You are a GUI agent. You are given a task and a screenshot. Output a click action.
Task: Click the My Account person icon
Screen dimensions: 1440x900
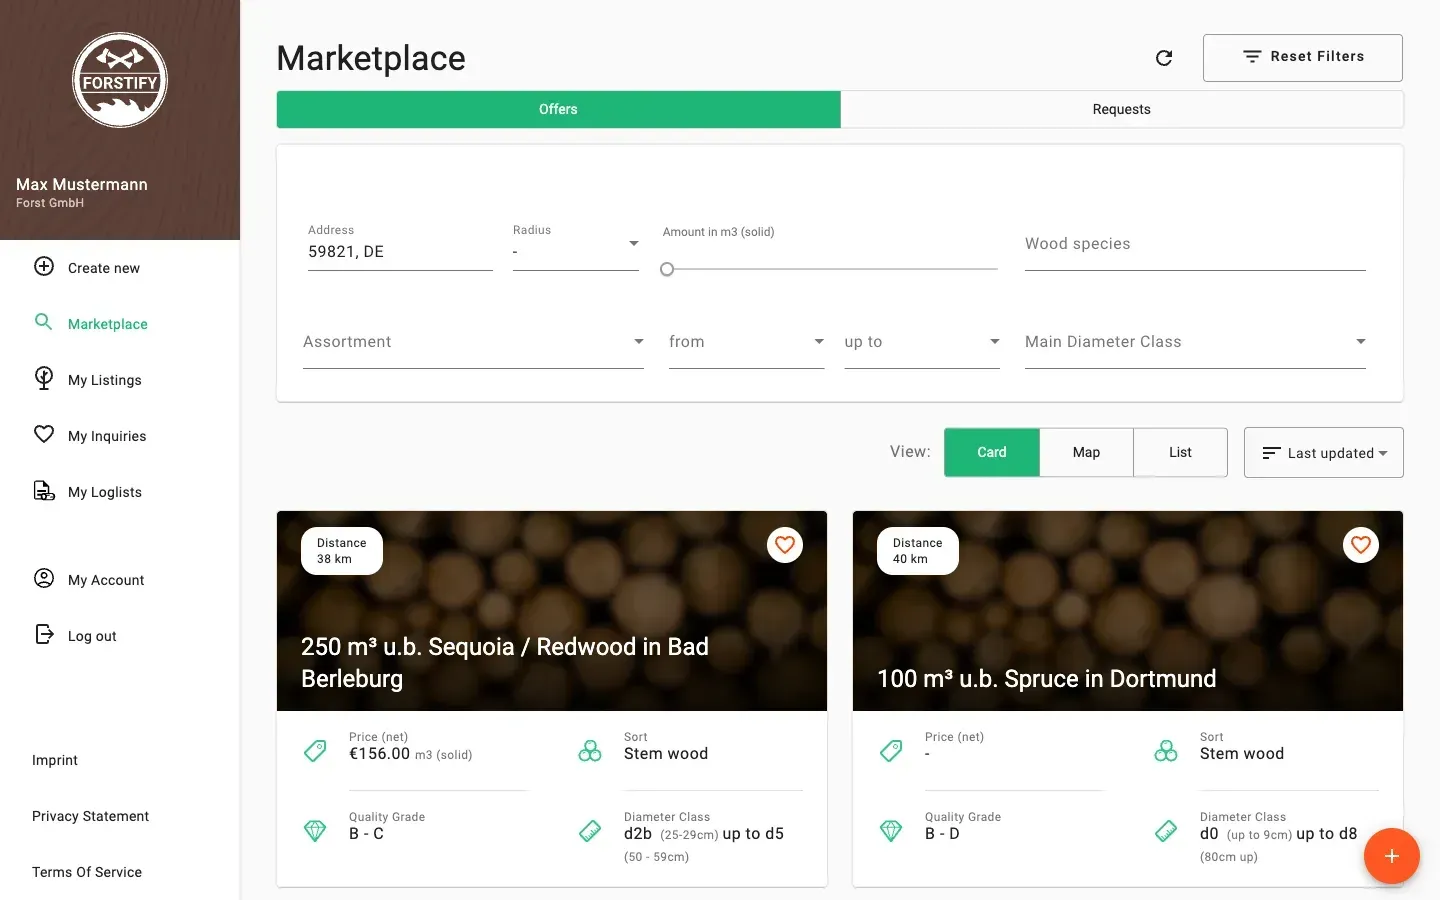[x=44, y=578]
